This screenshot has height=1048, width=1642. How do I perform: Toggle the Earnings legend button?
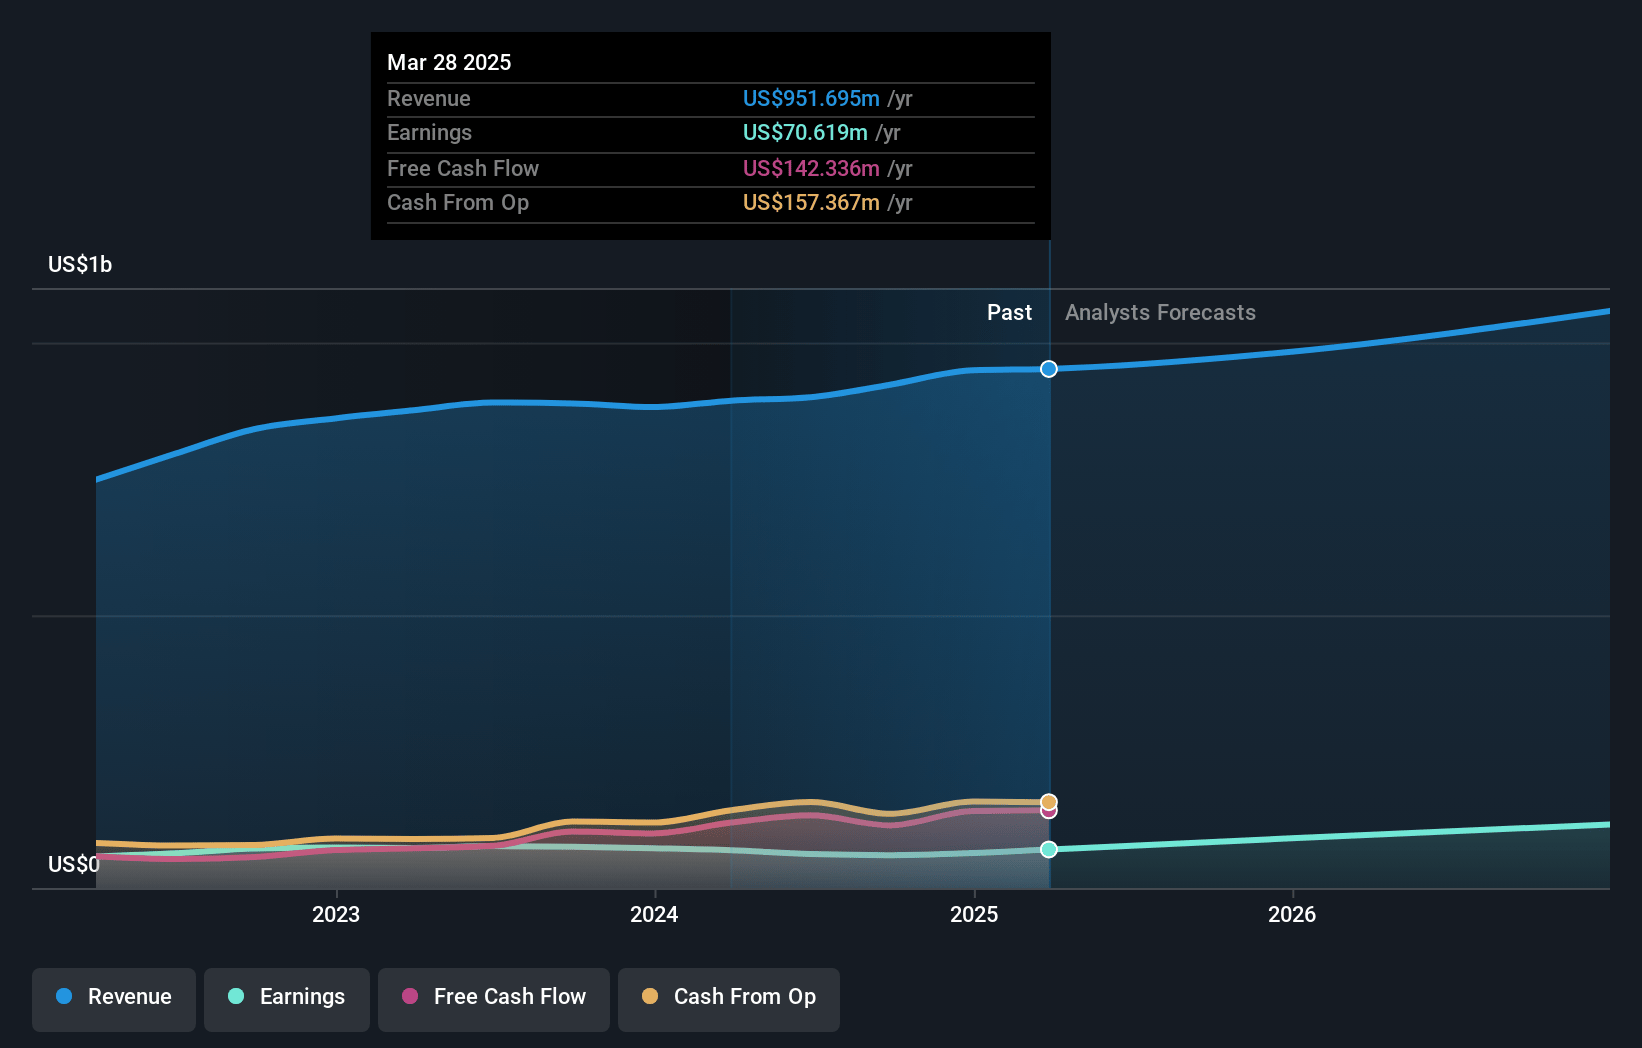[287, 999]
